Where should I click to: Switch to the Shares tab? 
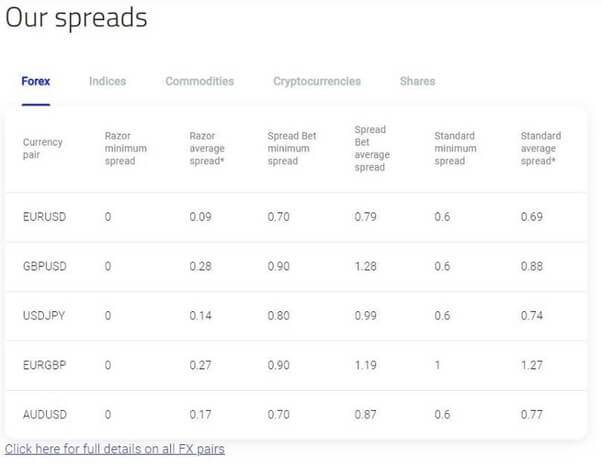coord(417,81)
